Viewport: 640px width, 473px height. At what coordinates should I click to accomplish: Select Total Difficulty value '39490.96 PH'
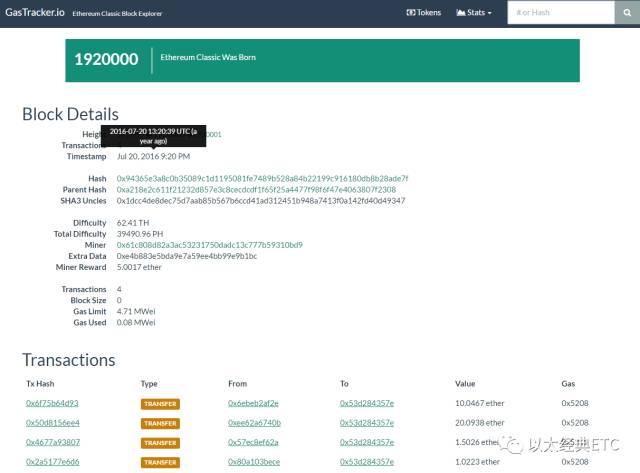[x=140, y=234]
